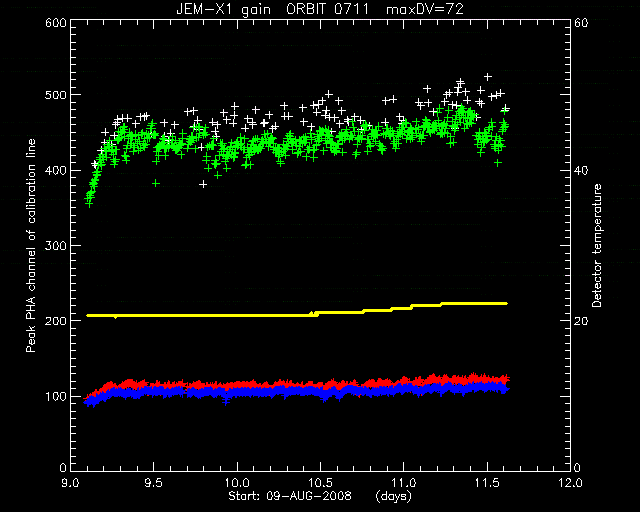Click the 60 tick label on right axis
Image resolution: width=640 pixels, height=512 pixels.
[x=581, y=23]
